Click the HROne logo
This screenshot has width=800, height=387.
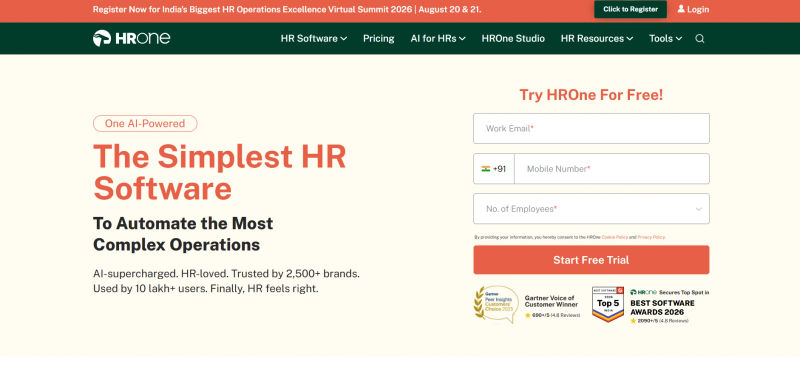coord(131,38)
